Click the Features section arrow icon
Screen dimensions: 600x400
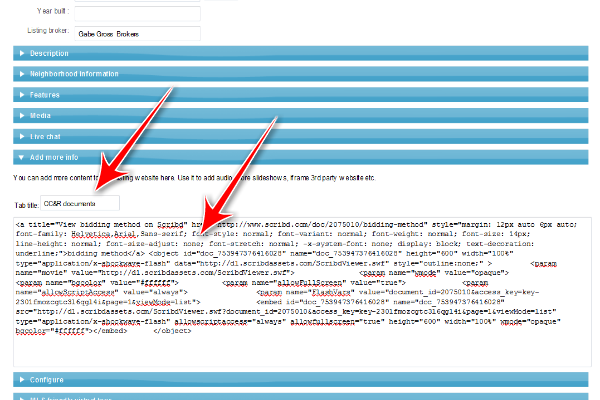[x=22, y=94]
